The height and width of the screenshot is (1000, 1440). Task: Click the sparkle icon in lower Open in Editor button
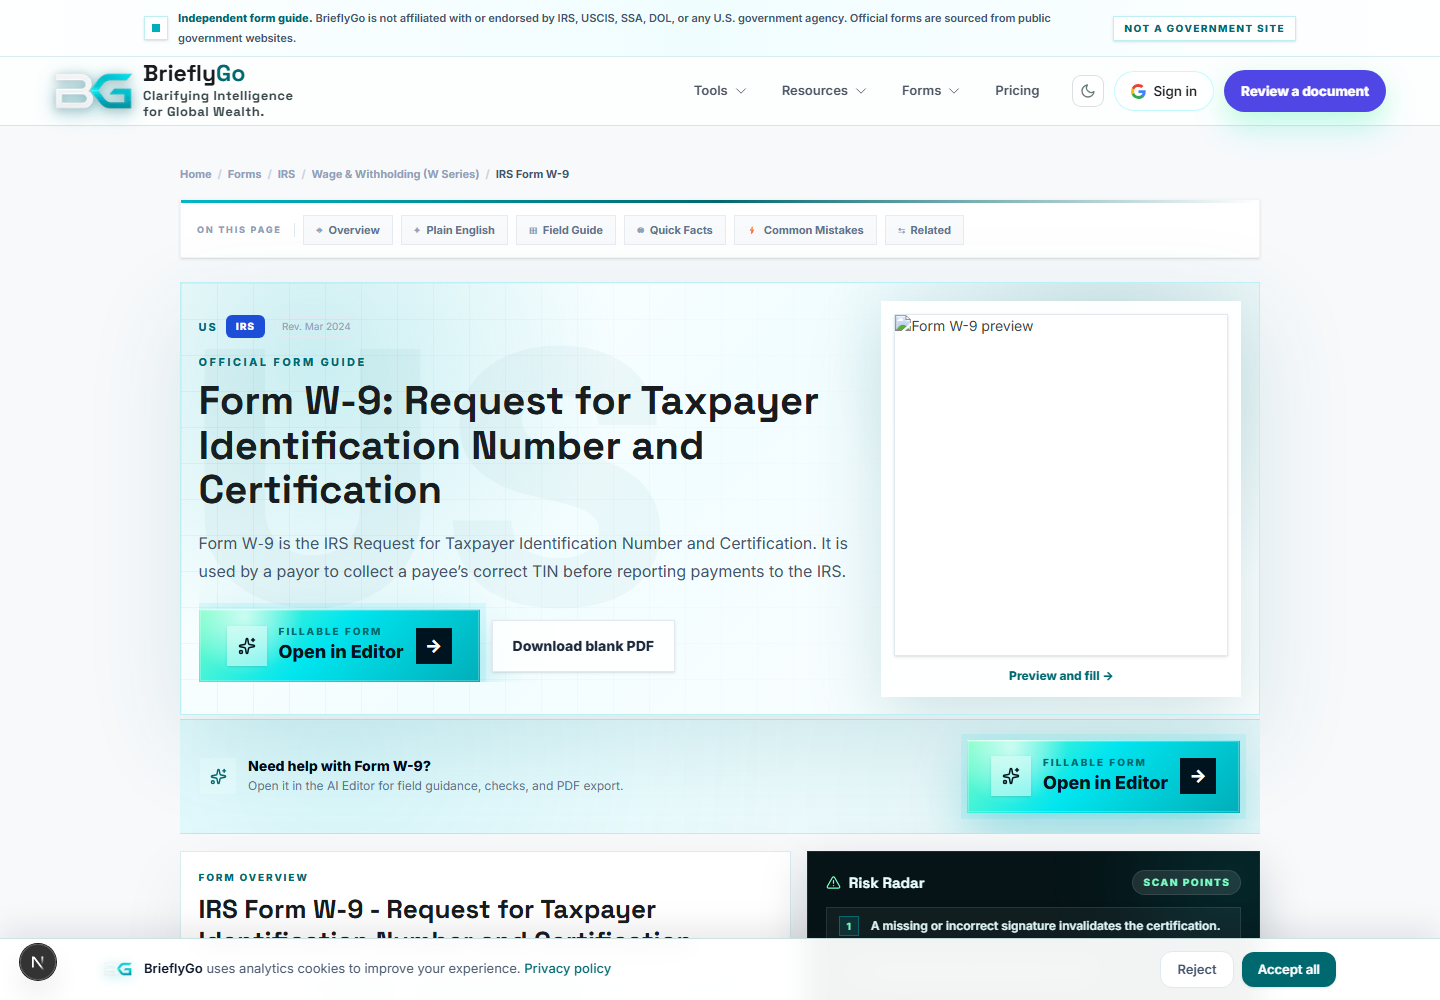1011,776
